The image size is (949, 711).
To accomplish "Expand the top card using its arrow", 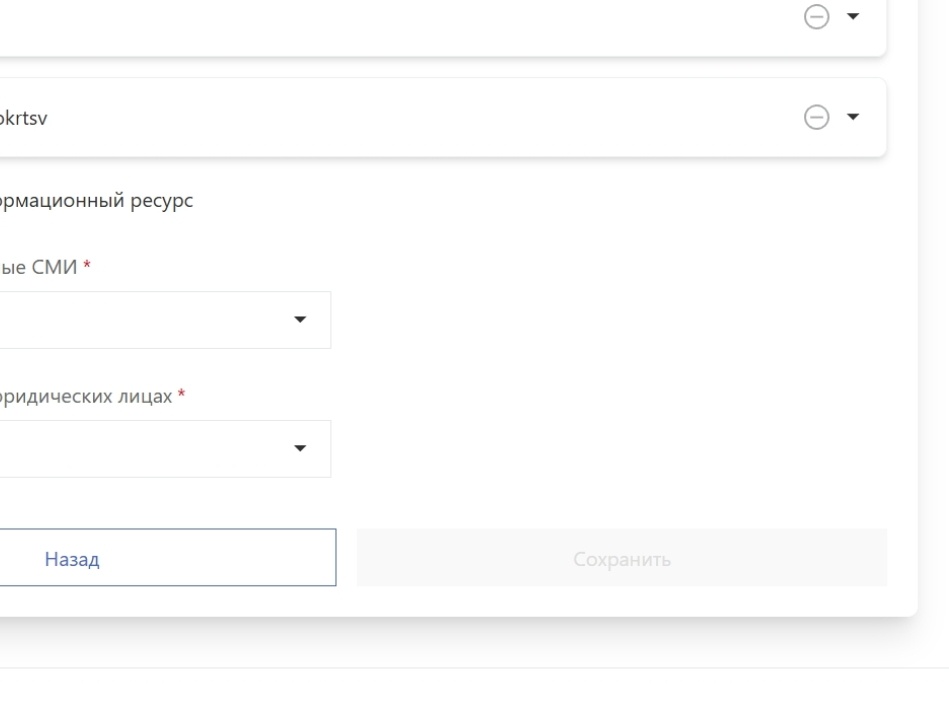I will pos(853,17).
